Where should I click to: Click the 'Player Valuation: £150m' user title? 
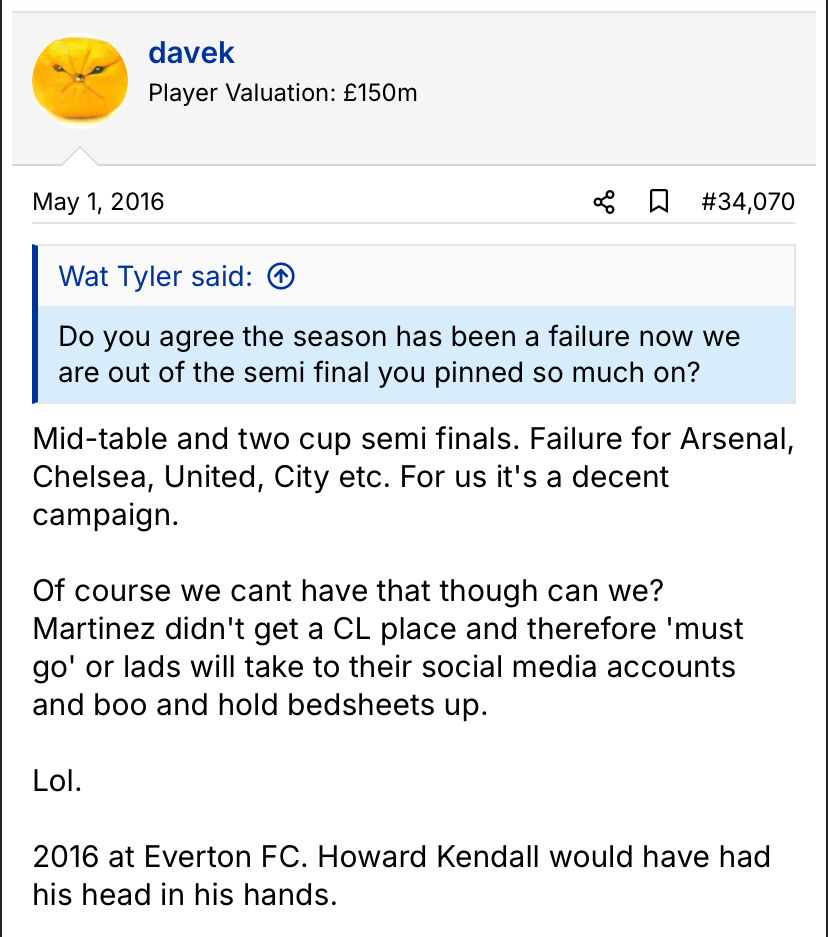(282, 94)
